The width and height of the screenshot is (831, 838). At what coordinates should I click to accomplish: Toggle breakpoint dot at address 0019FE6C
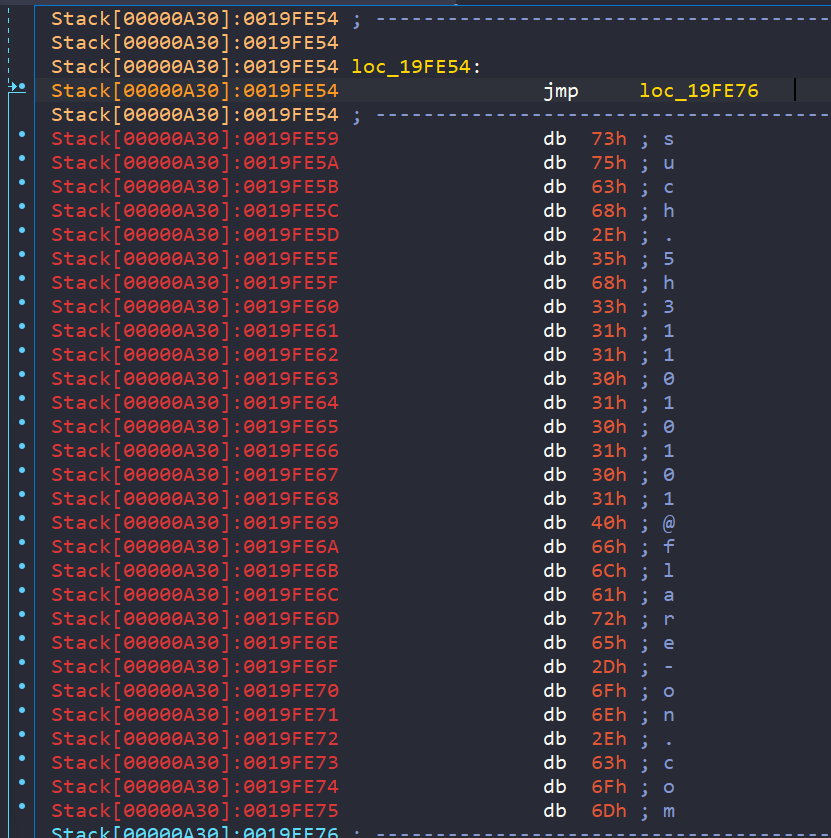tap(22, 591)
